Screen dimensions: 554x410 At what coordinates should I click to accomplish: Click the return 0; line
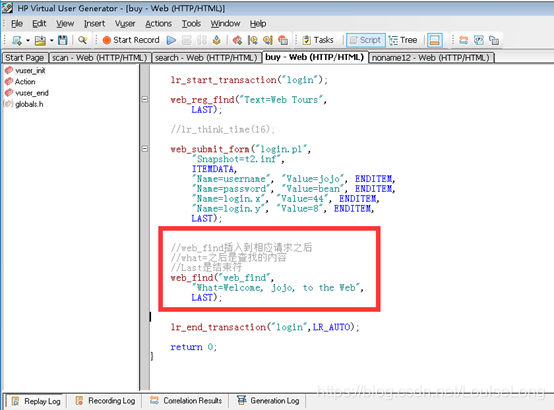(x=193, y=347)
